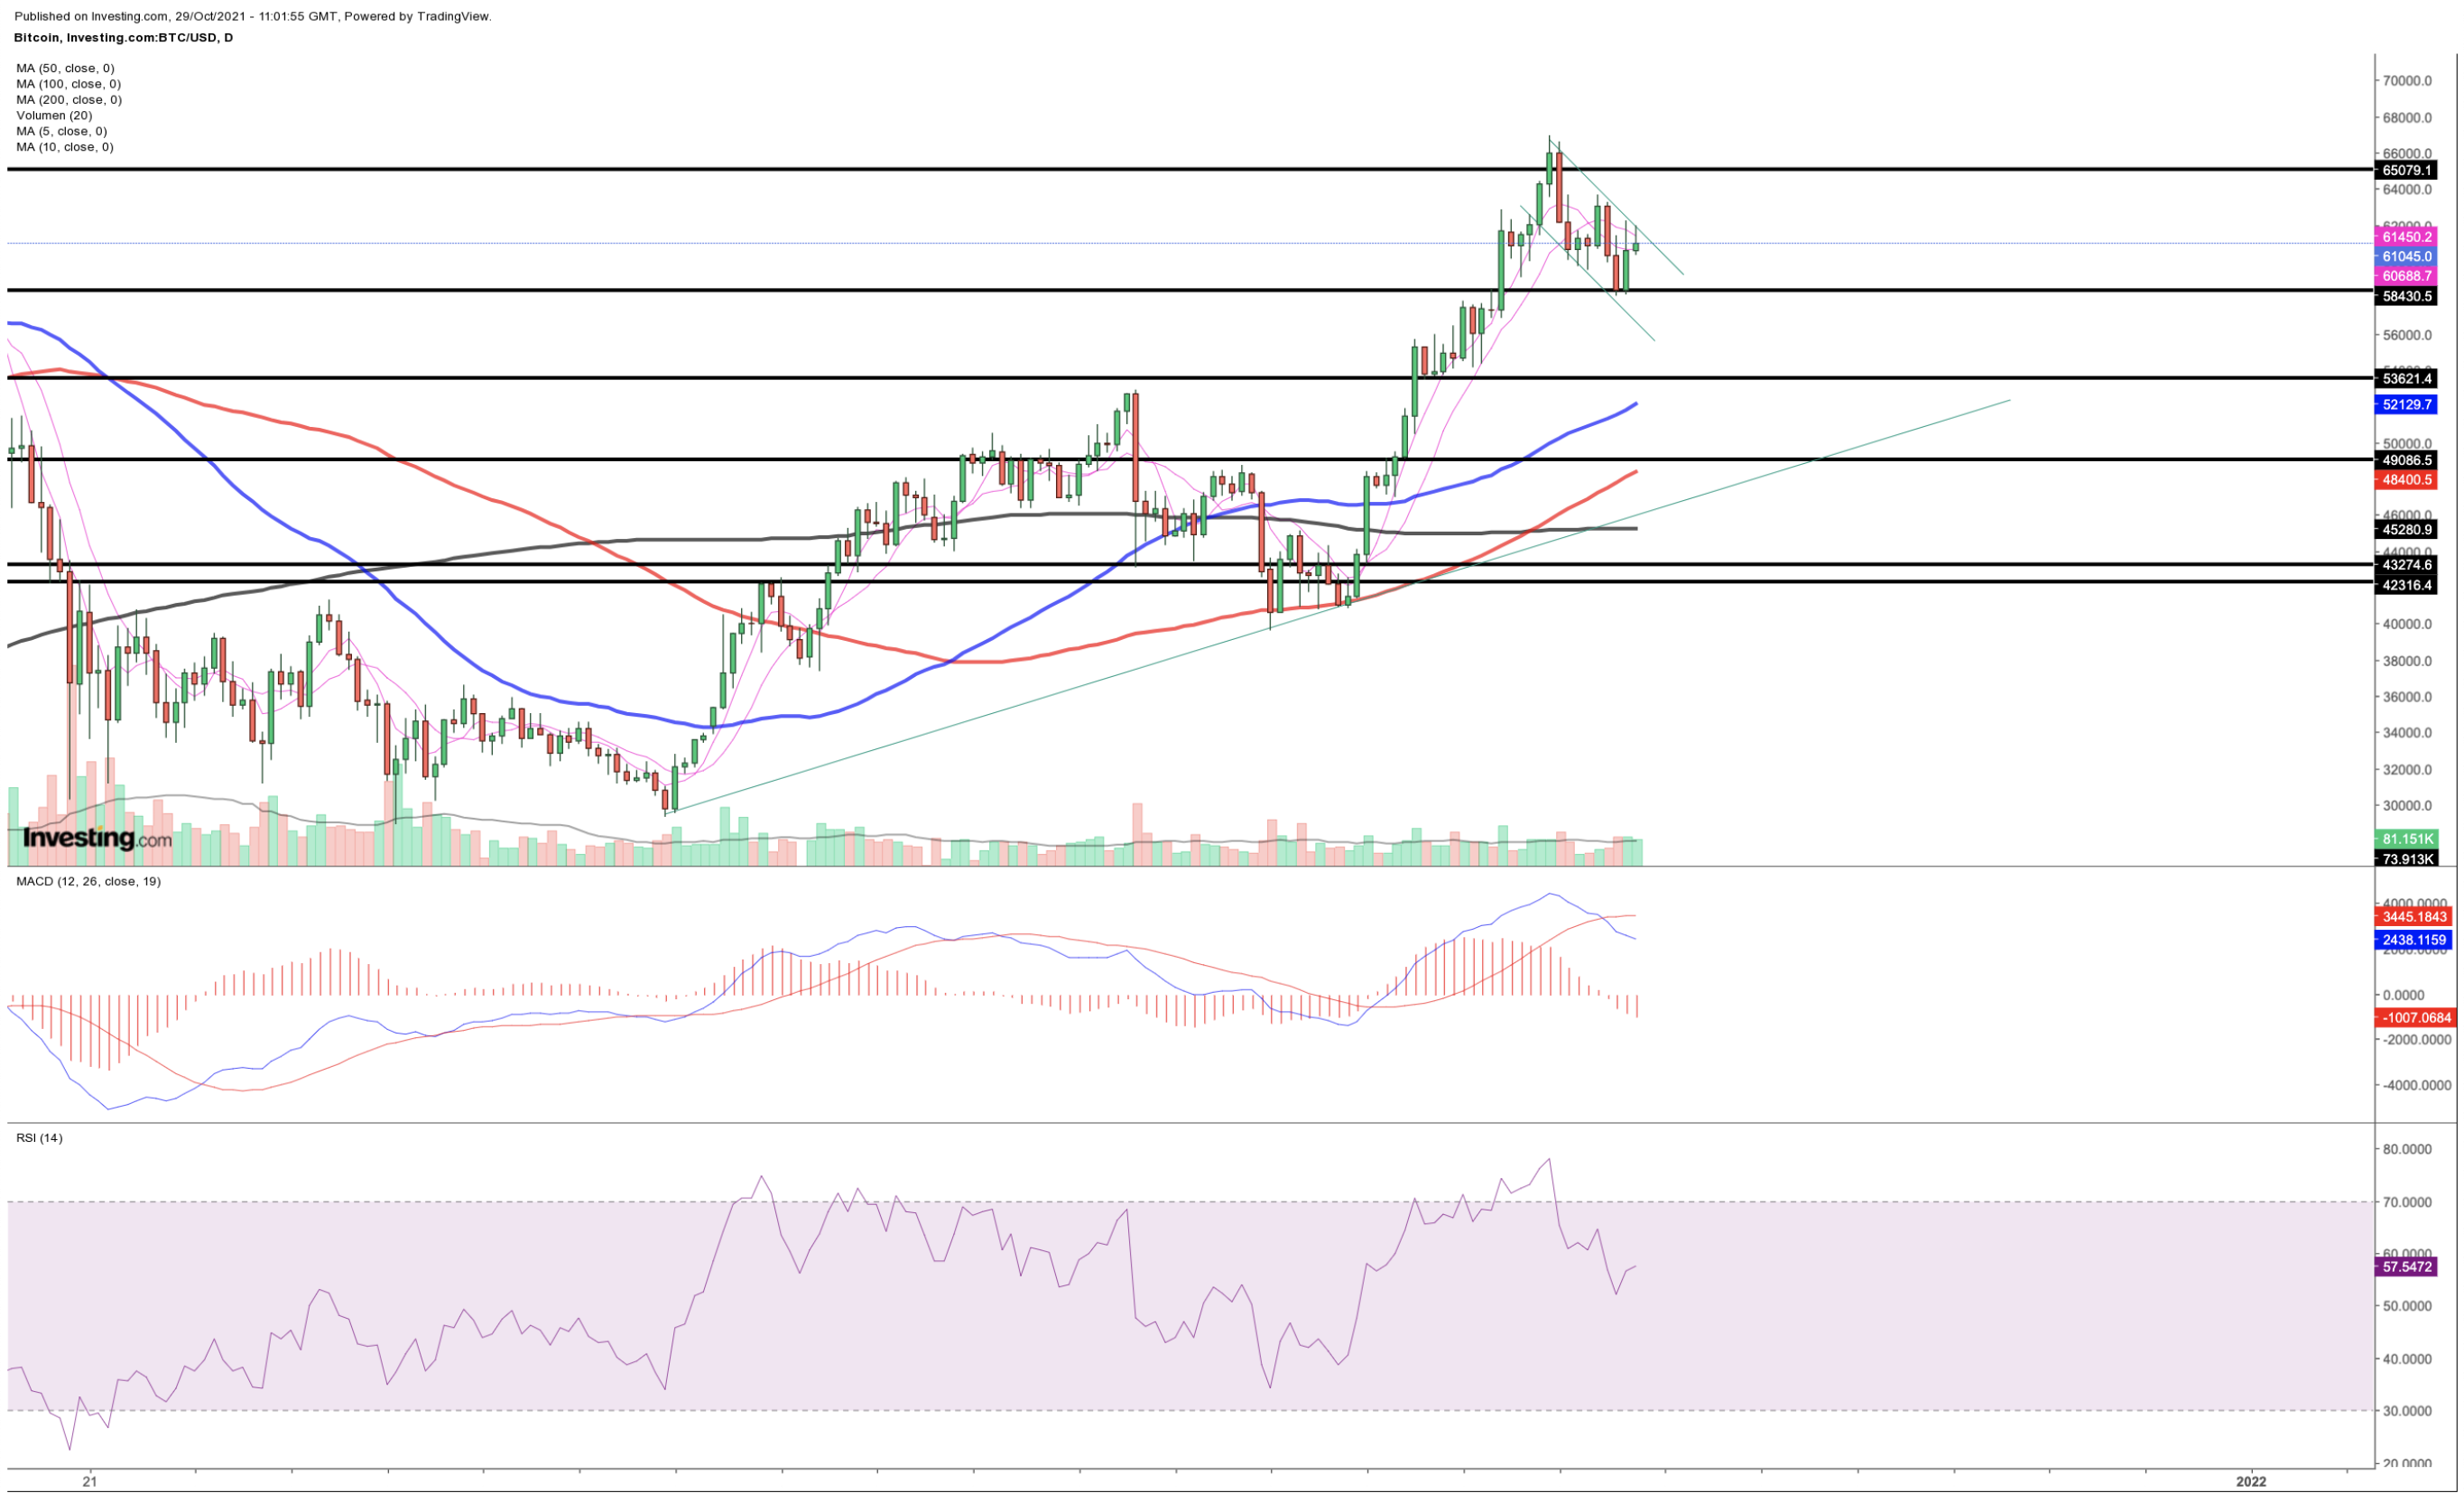Screen dimensions: 2464x1493
Task: Click the '2022' time axis label
Action: point(2251,1481)
